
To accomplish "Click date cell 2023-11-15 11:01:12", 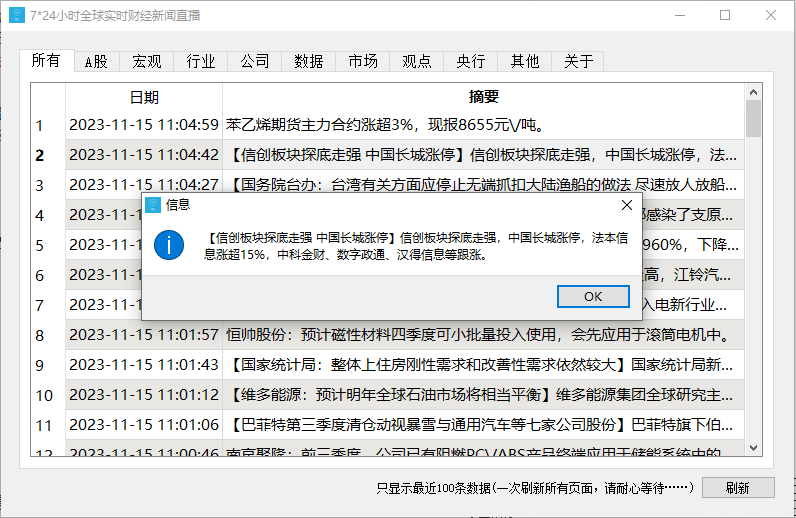I will [x=144, y=395].
